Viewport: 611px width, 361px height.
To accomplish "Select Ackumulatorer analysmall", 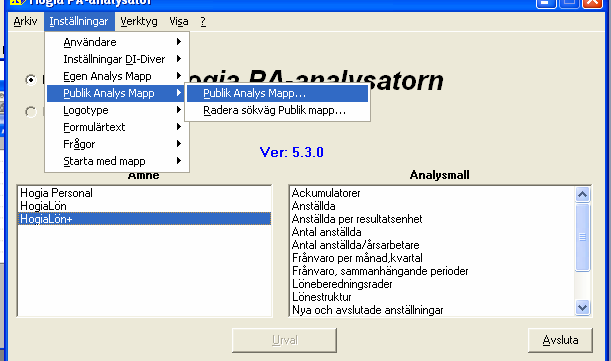I will coord(432,193).
